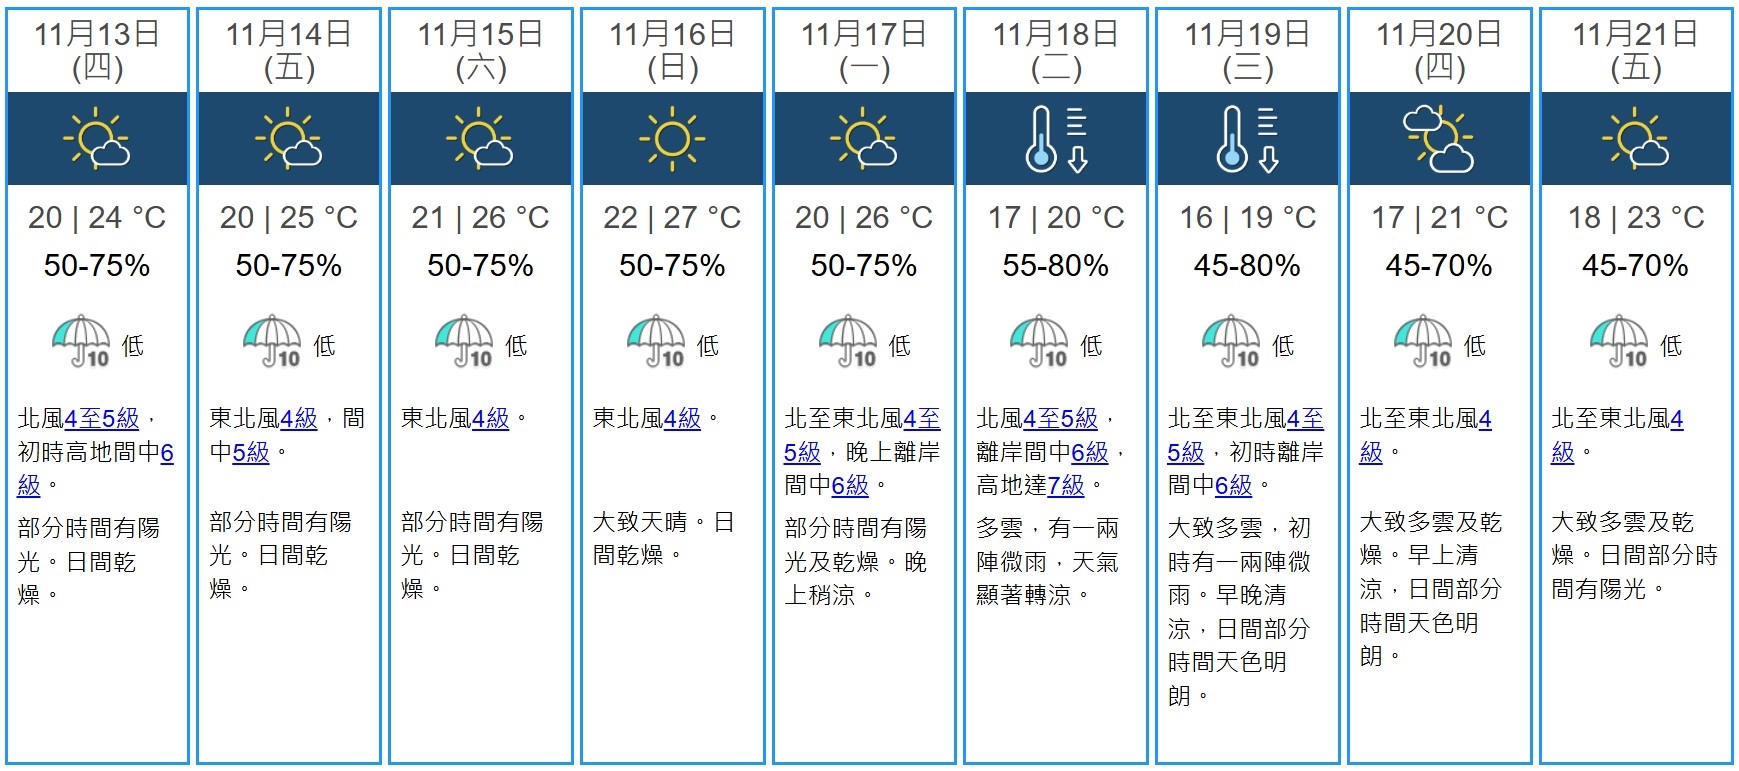Screen dimensions: 1739x771
Task: Click the falling temperature icon for November 19
Action: 1247,139
